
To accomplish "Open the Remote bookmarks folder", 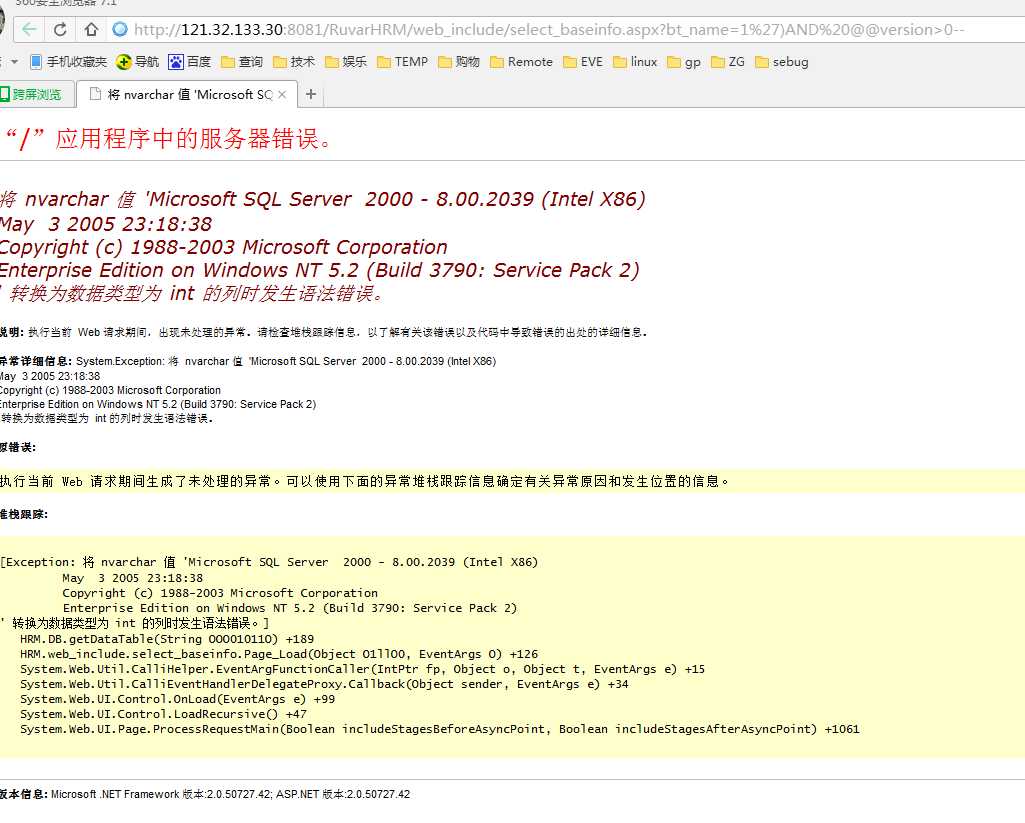I will [521, 62].
